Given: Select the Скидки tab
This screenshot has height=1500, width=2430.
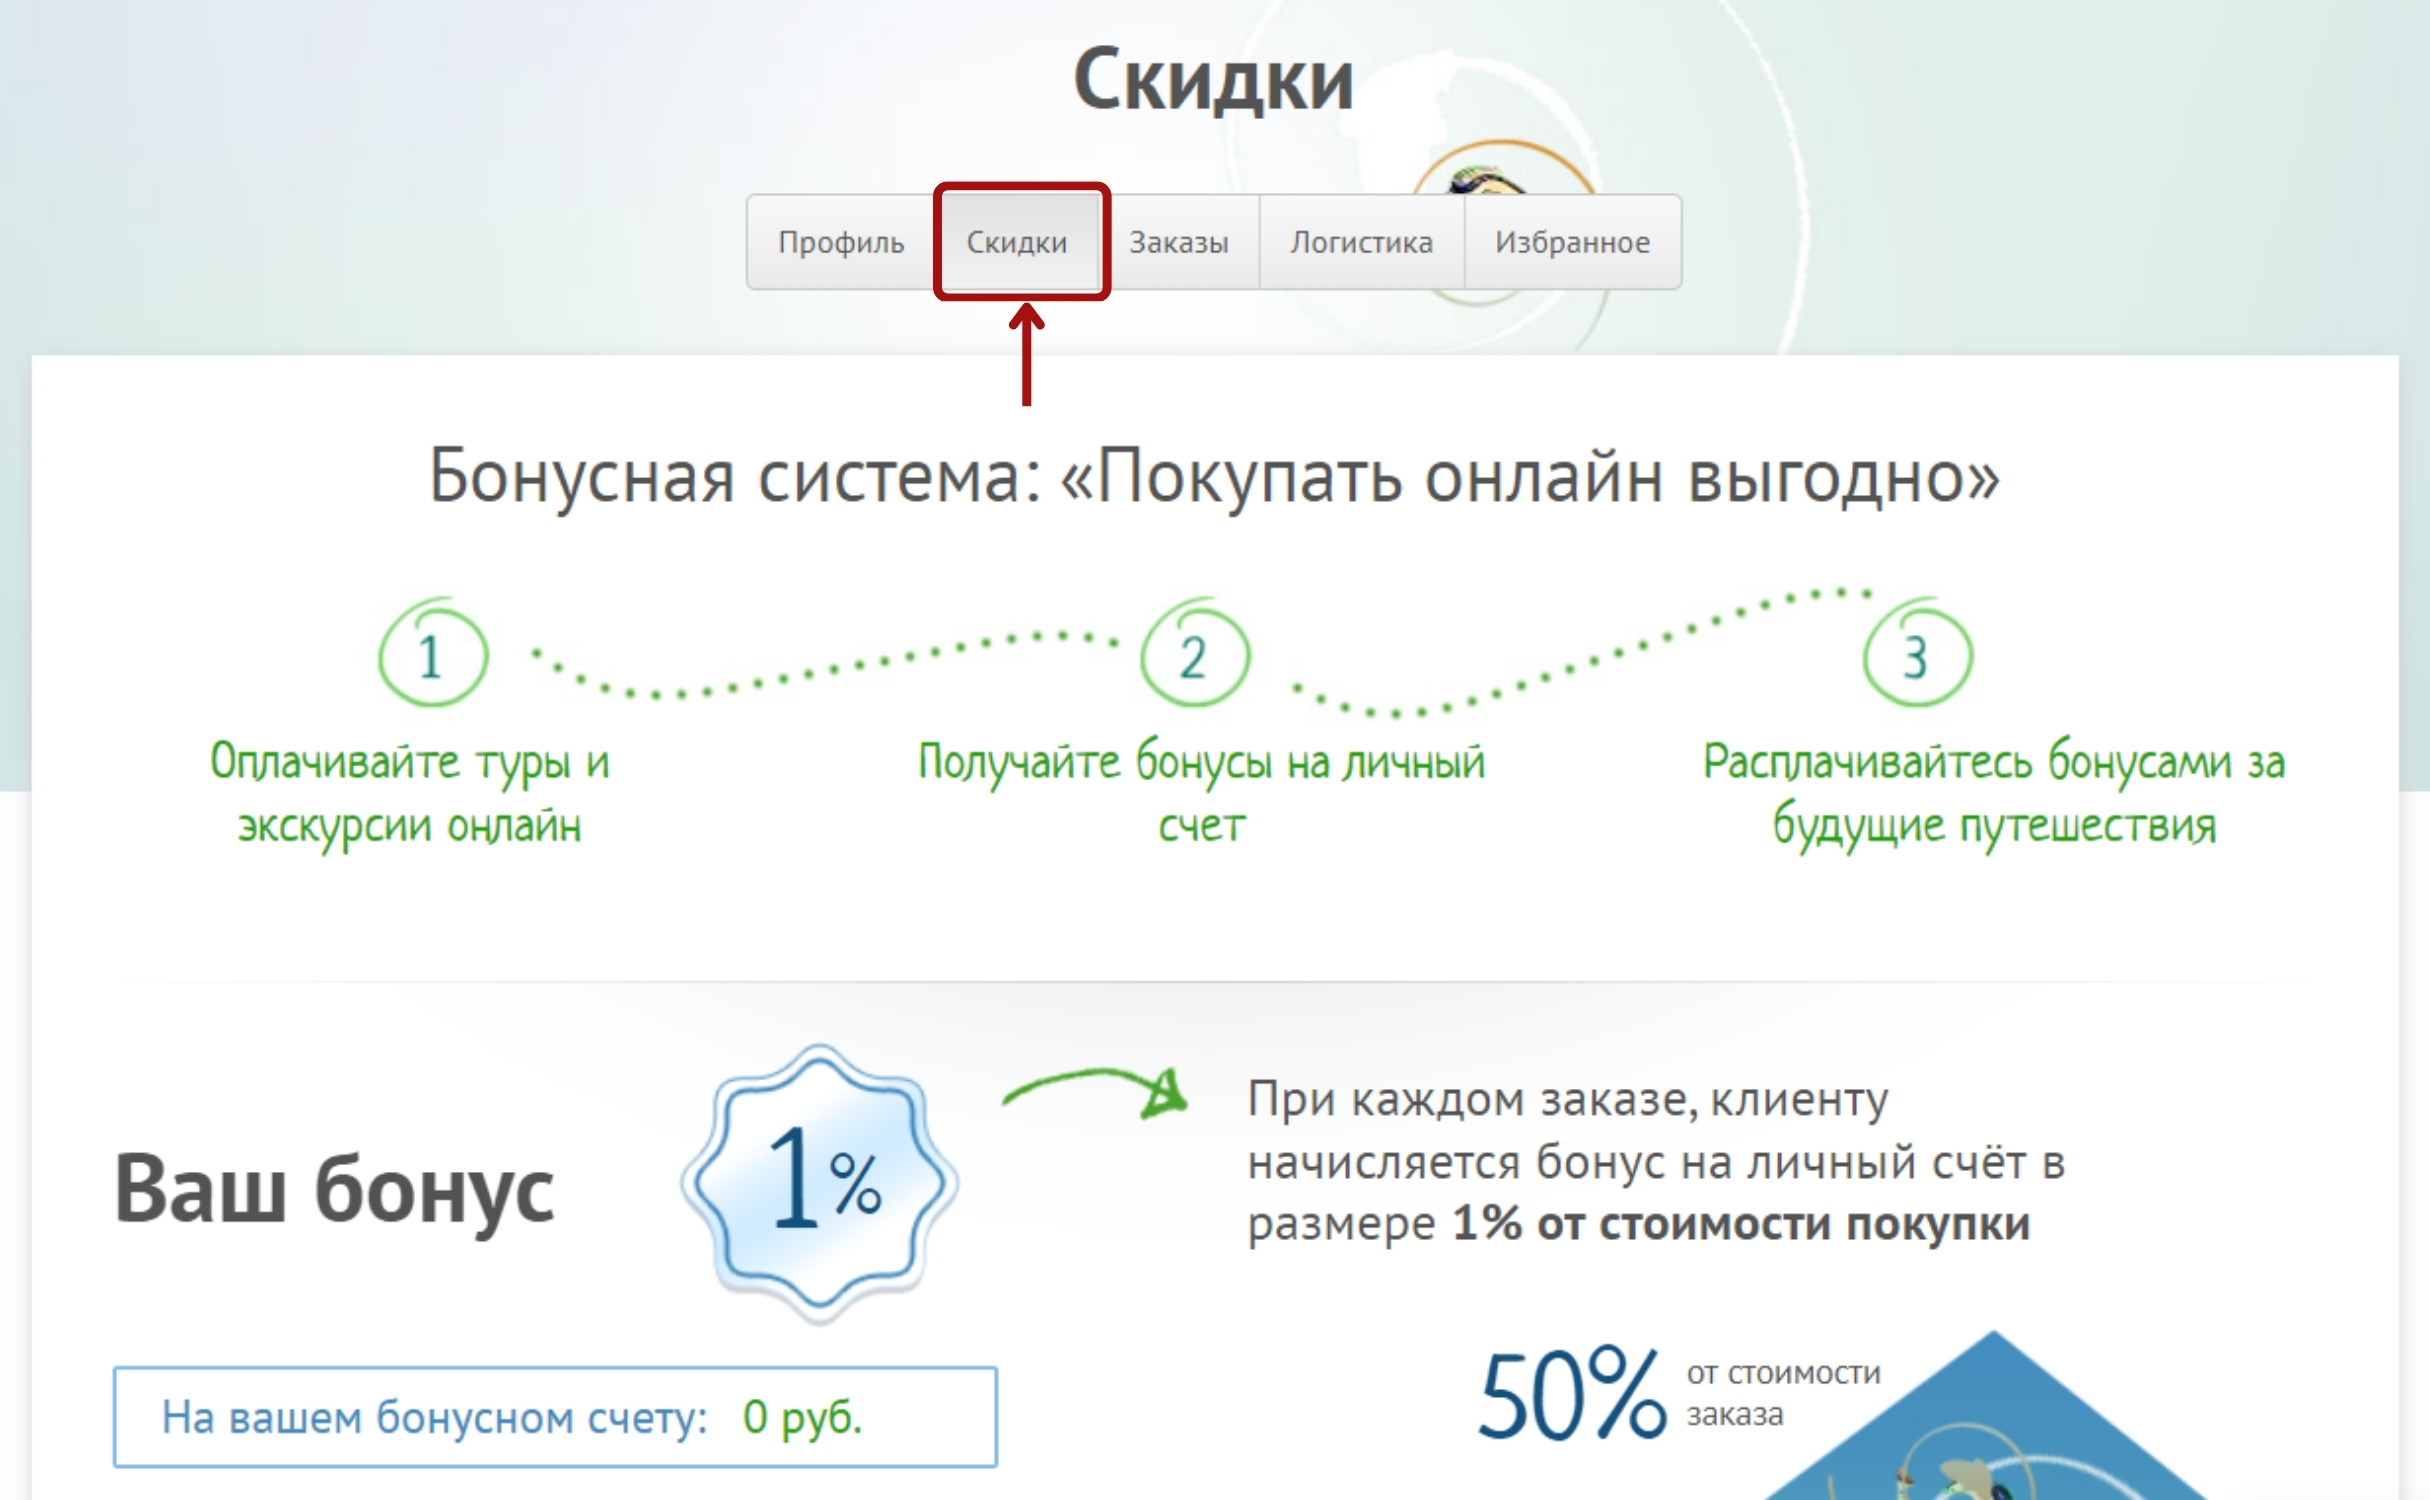Looking at the screenshot, I should point(1017,242).
